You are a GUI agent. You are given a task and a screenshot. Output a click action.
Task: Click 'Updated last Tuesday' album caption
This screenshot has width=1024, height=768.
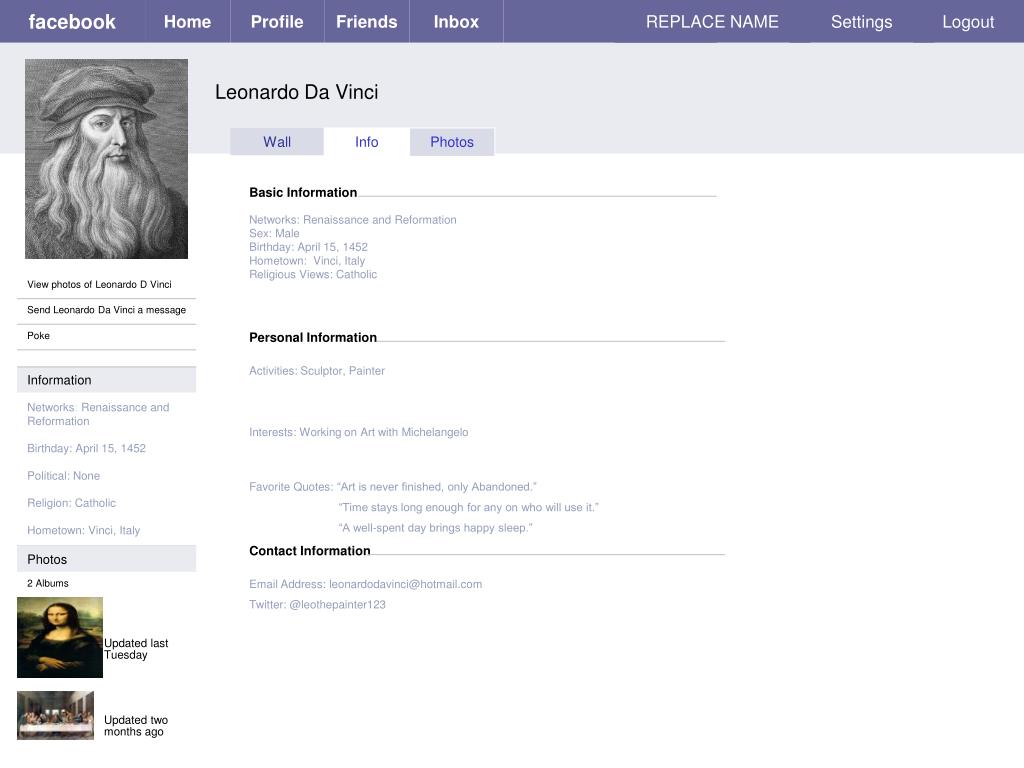coord(136,649)
